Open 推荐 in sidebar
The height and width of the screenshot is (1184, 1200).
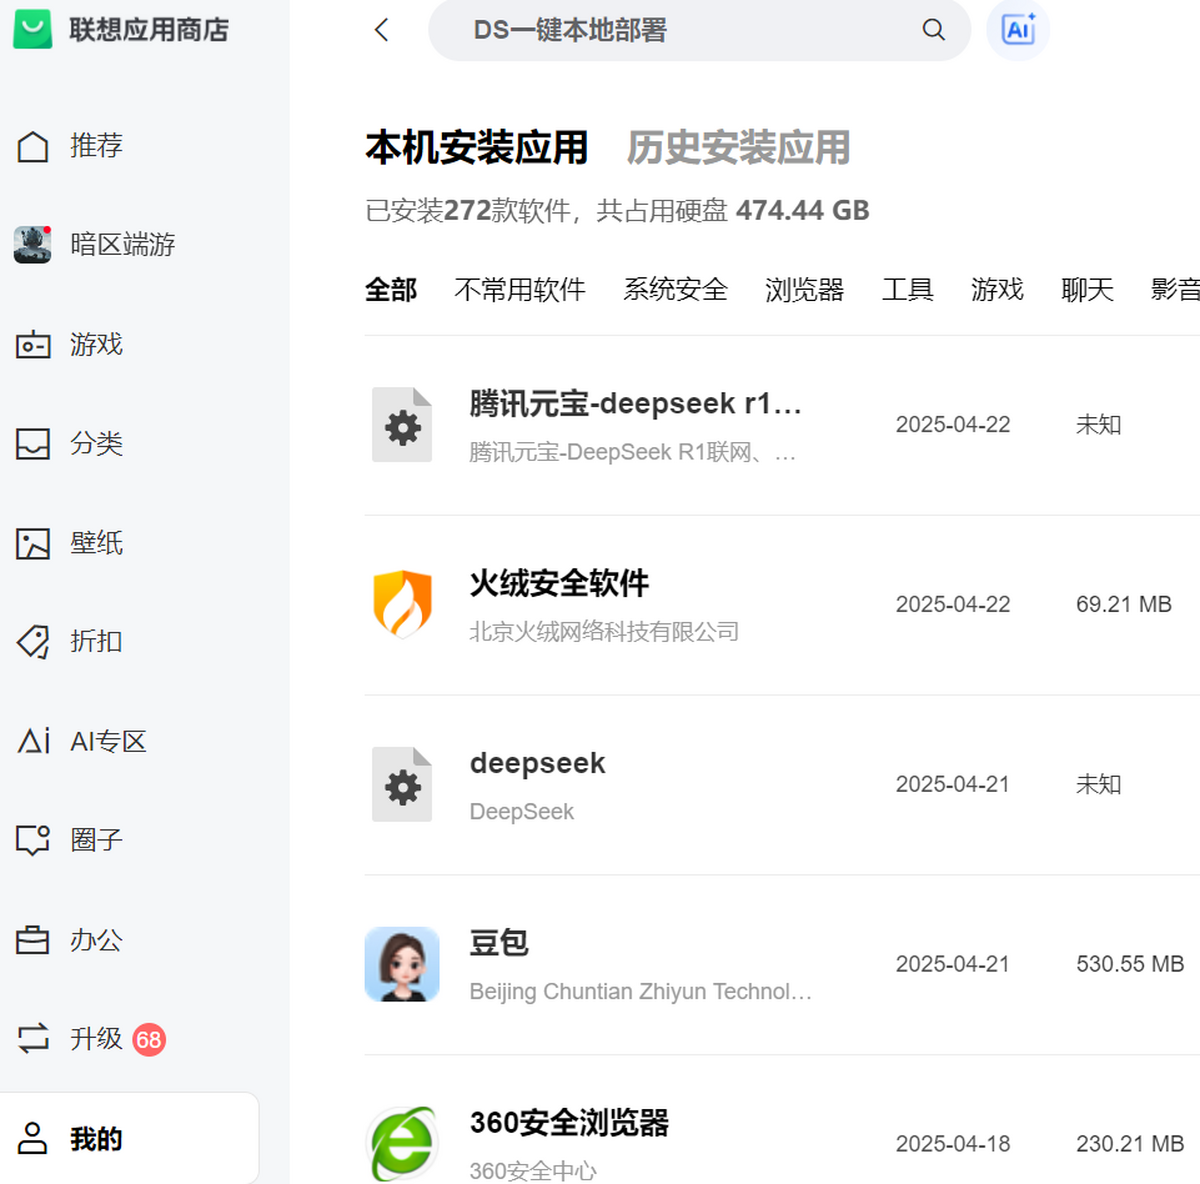point(96,146)
